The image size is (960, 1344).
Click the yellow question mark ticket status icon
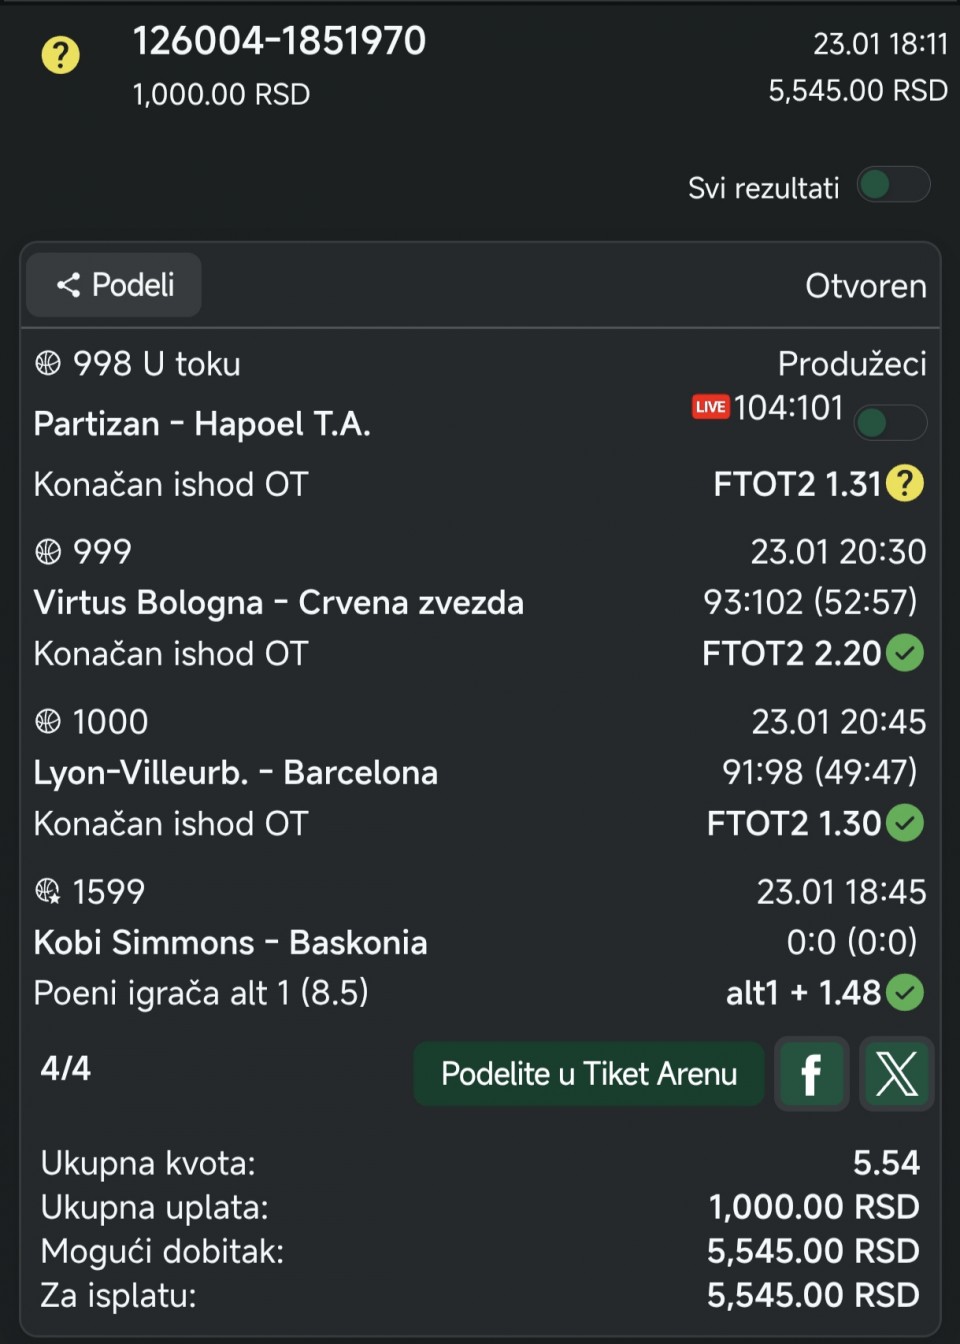60,55
